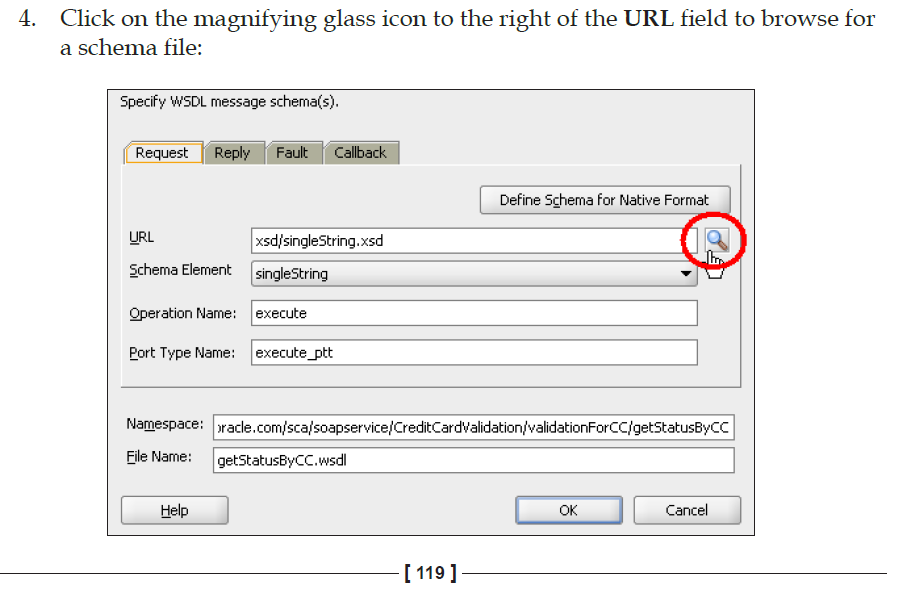Switch to the Request tab
Screen dimensions: 917x615
tap(162, 153)
